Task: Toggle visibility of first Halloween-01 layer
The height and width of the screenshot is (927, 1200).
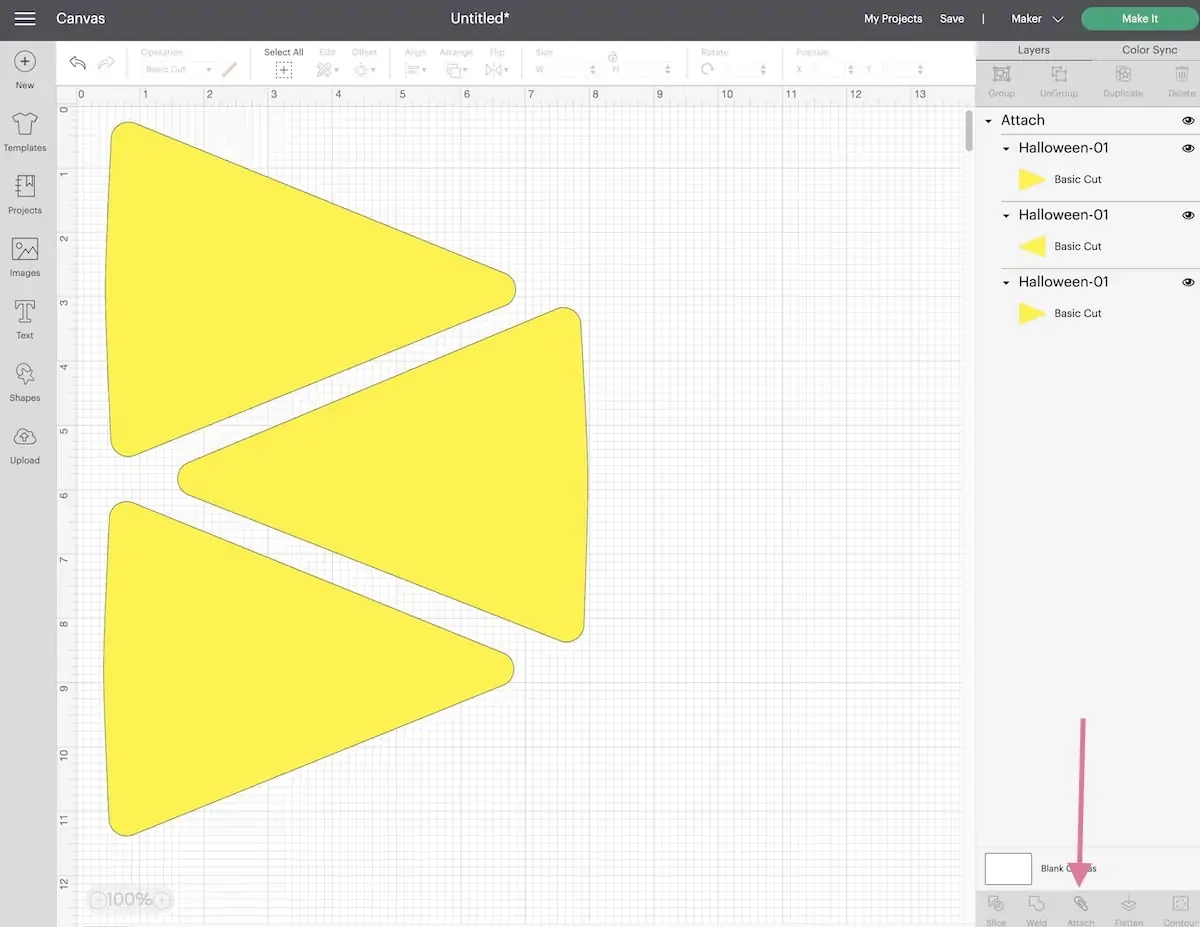Action: pos(1188,148)
